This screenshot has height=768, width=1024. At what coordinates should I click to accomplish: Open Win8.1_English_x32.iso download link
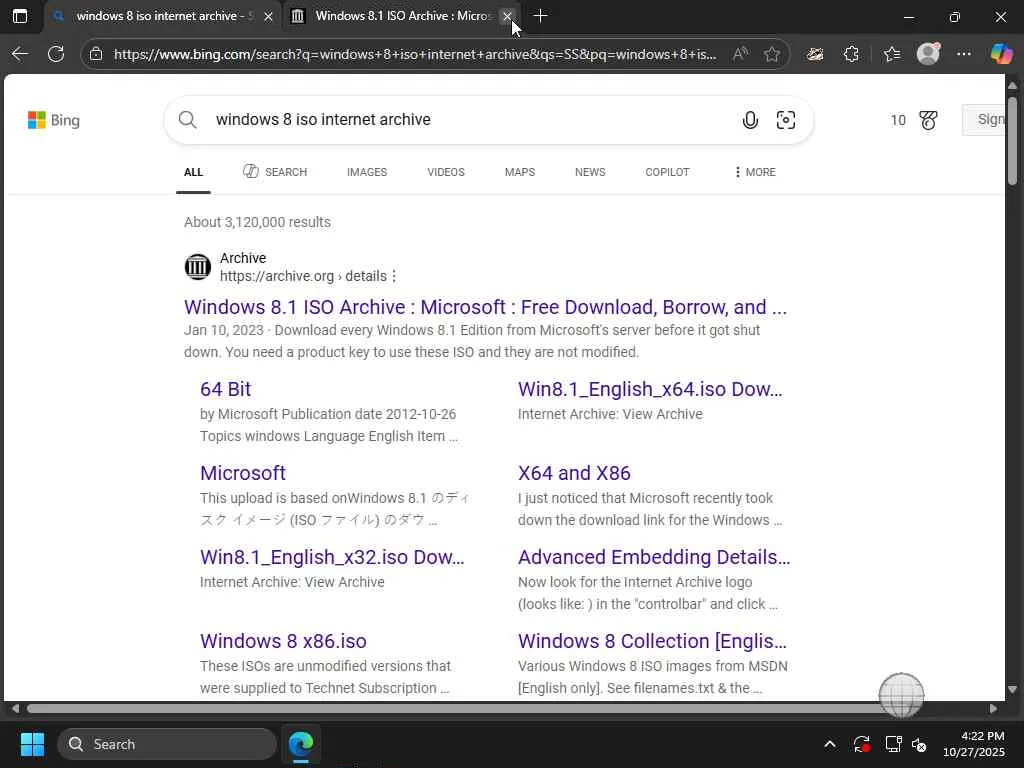(x=332, y=557)
